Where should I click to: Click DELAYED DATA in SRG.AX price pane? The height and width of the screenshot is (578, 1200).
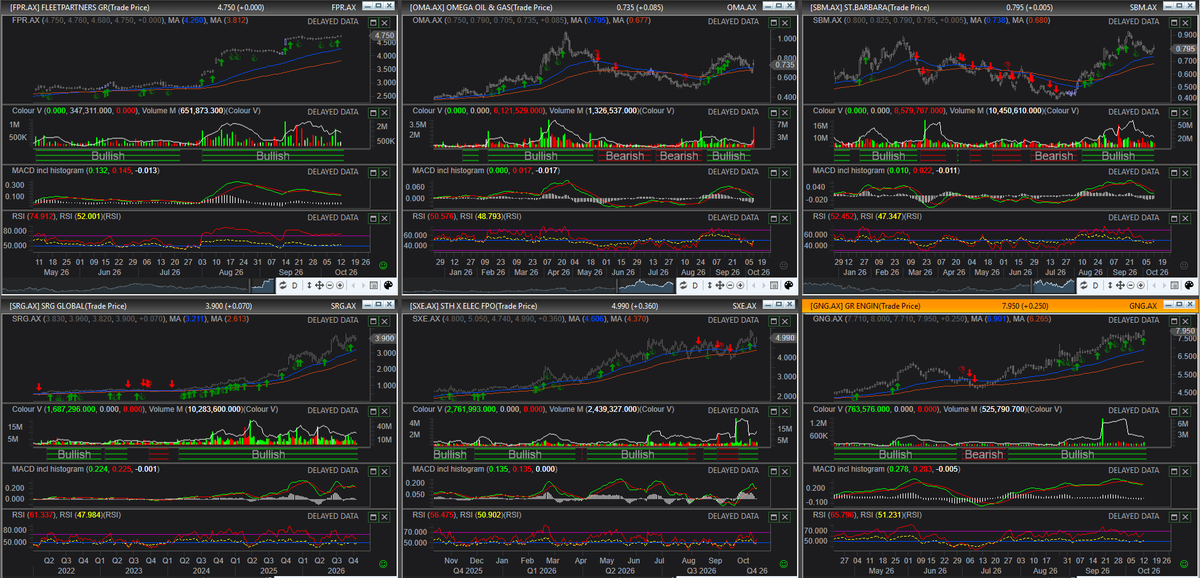332,319
